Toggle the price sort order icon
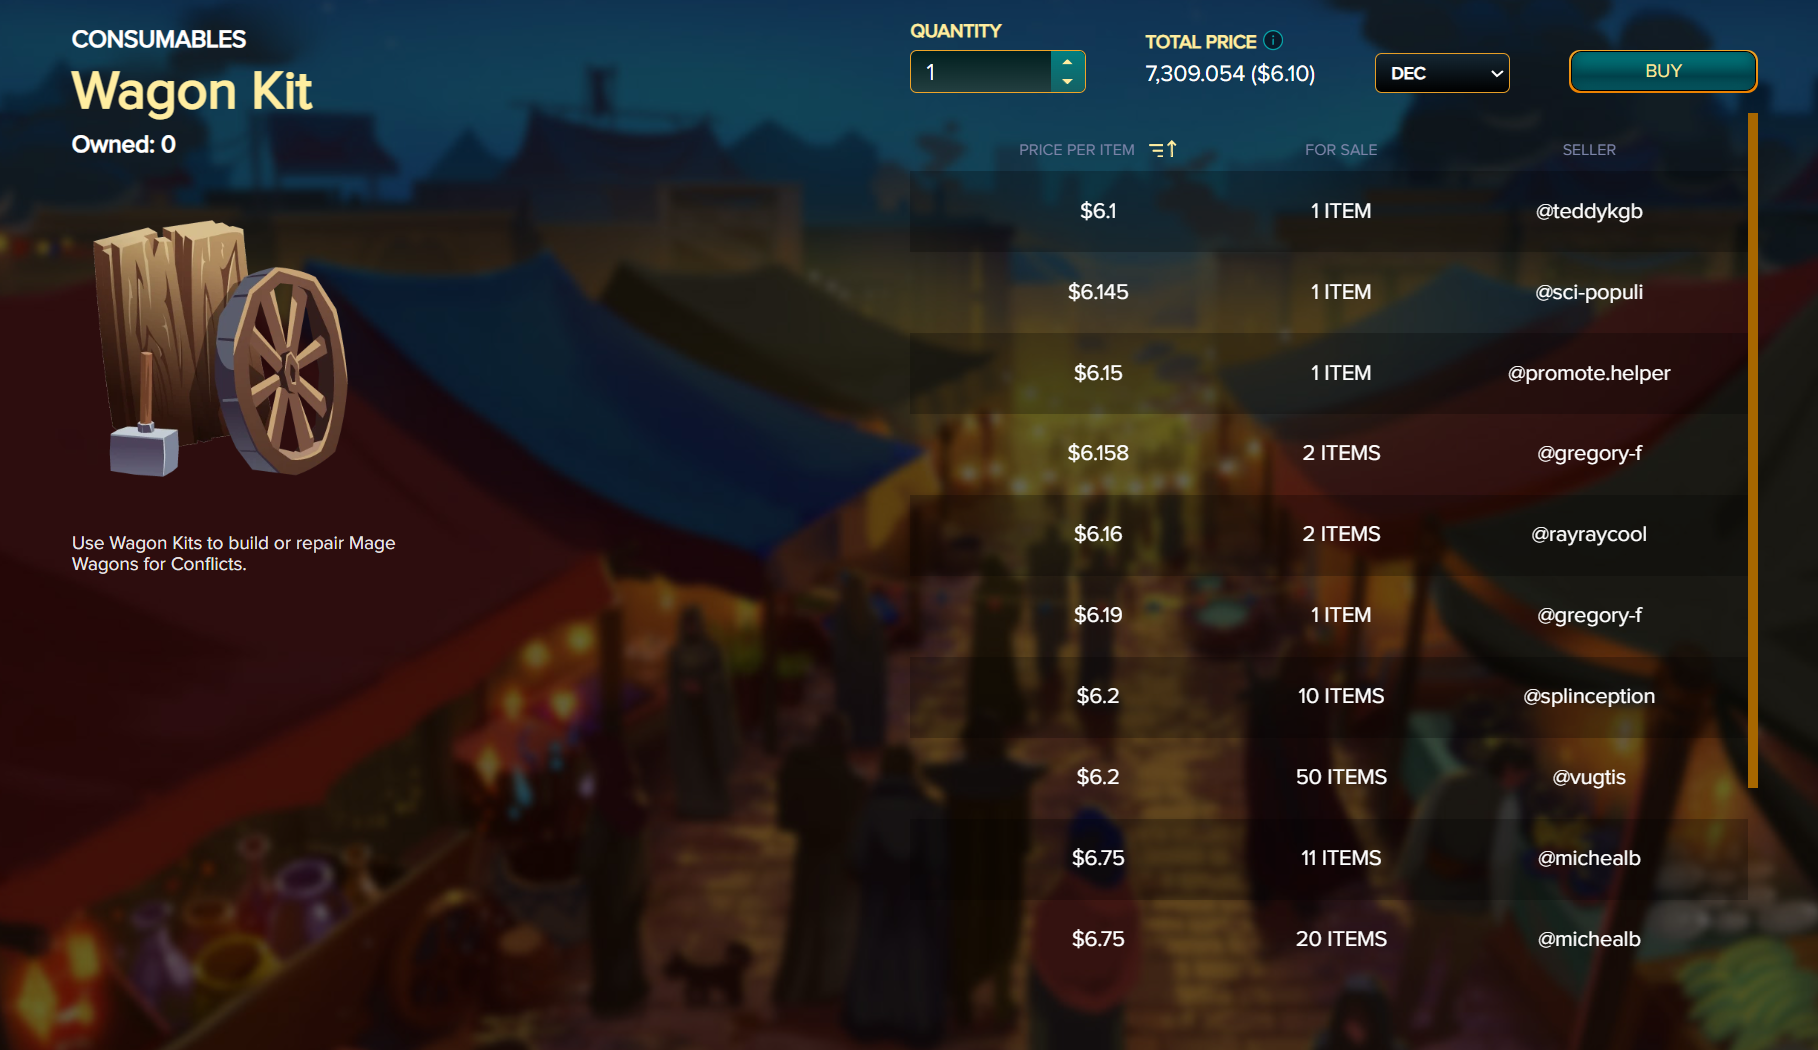The image size is (1818, 1050). pos(1163,149)
